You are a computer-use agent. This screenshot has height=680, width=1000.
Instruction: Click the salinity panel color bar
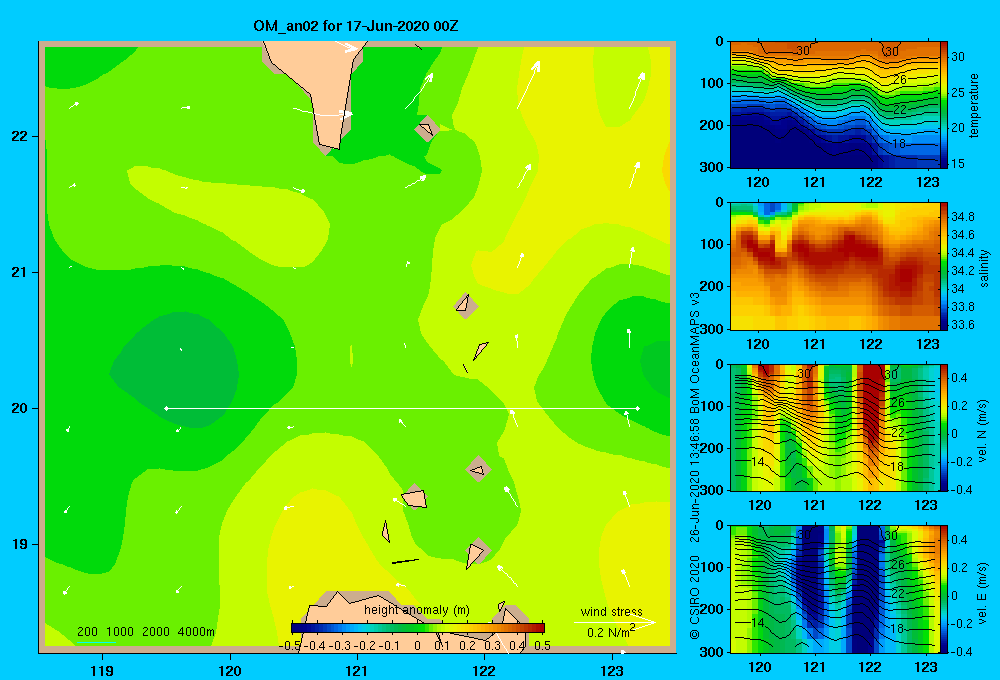tap(944, 266)
